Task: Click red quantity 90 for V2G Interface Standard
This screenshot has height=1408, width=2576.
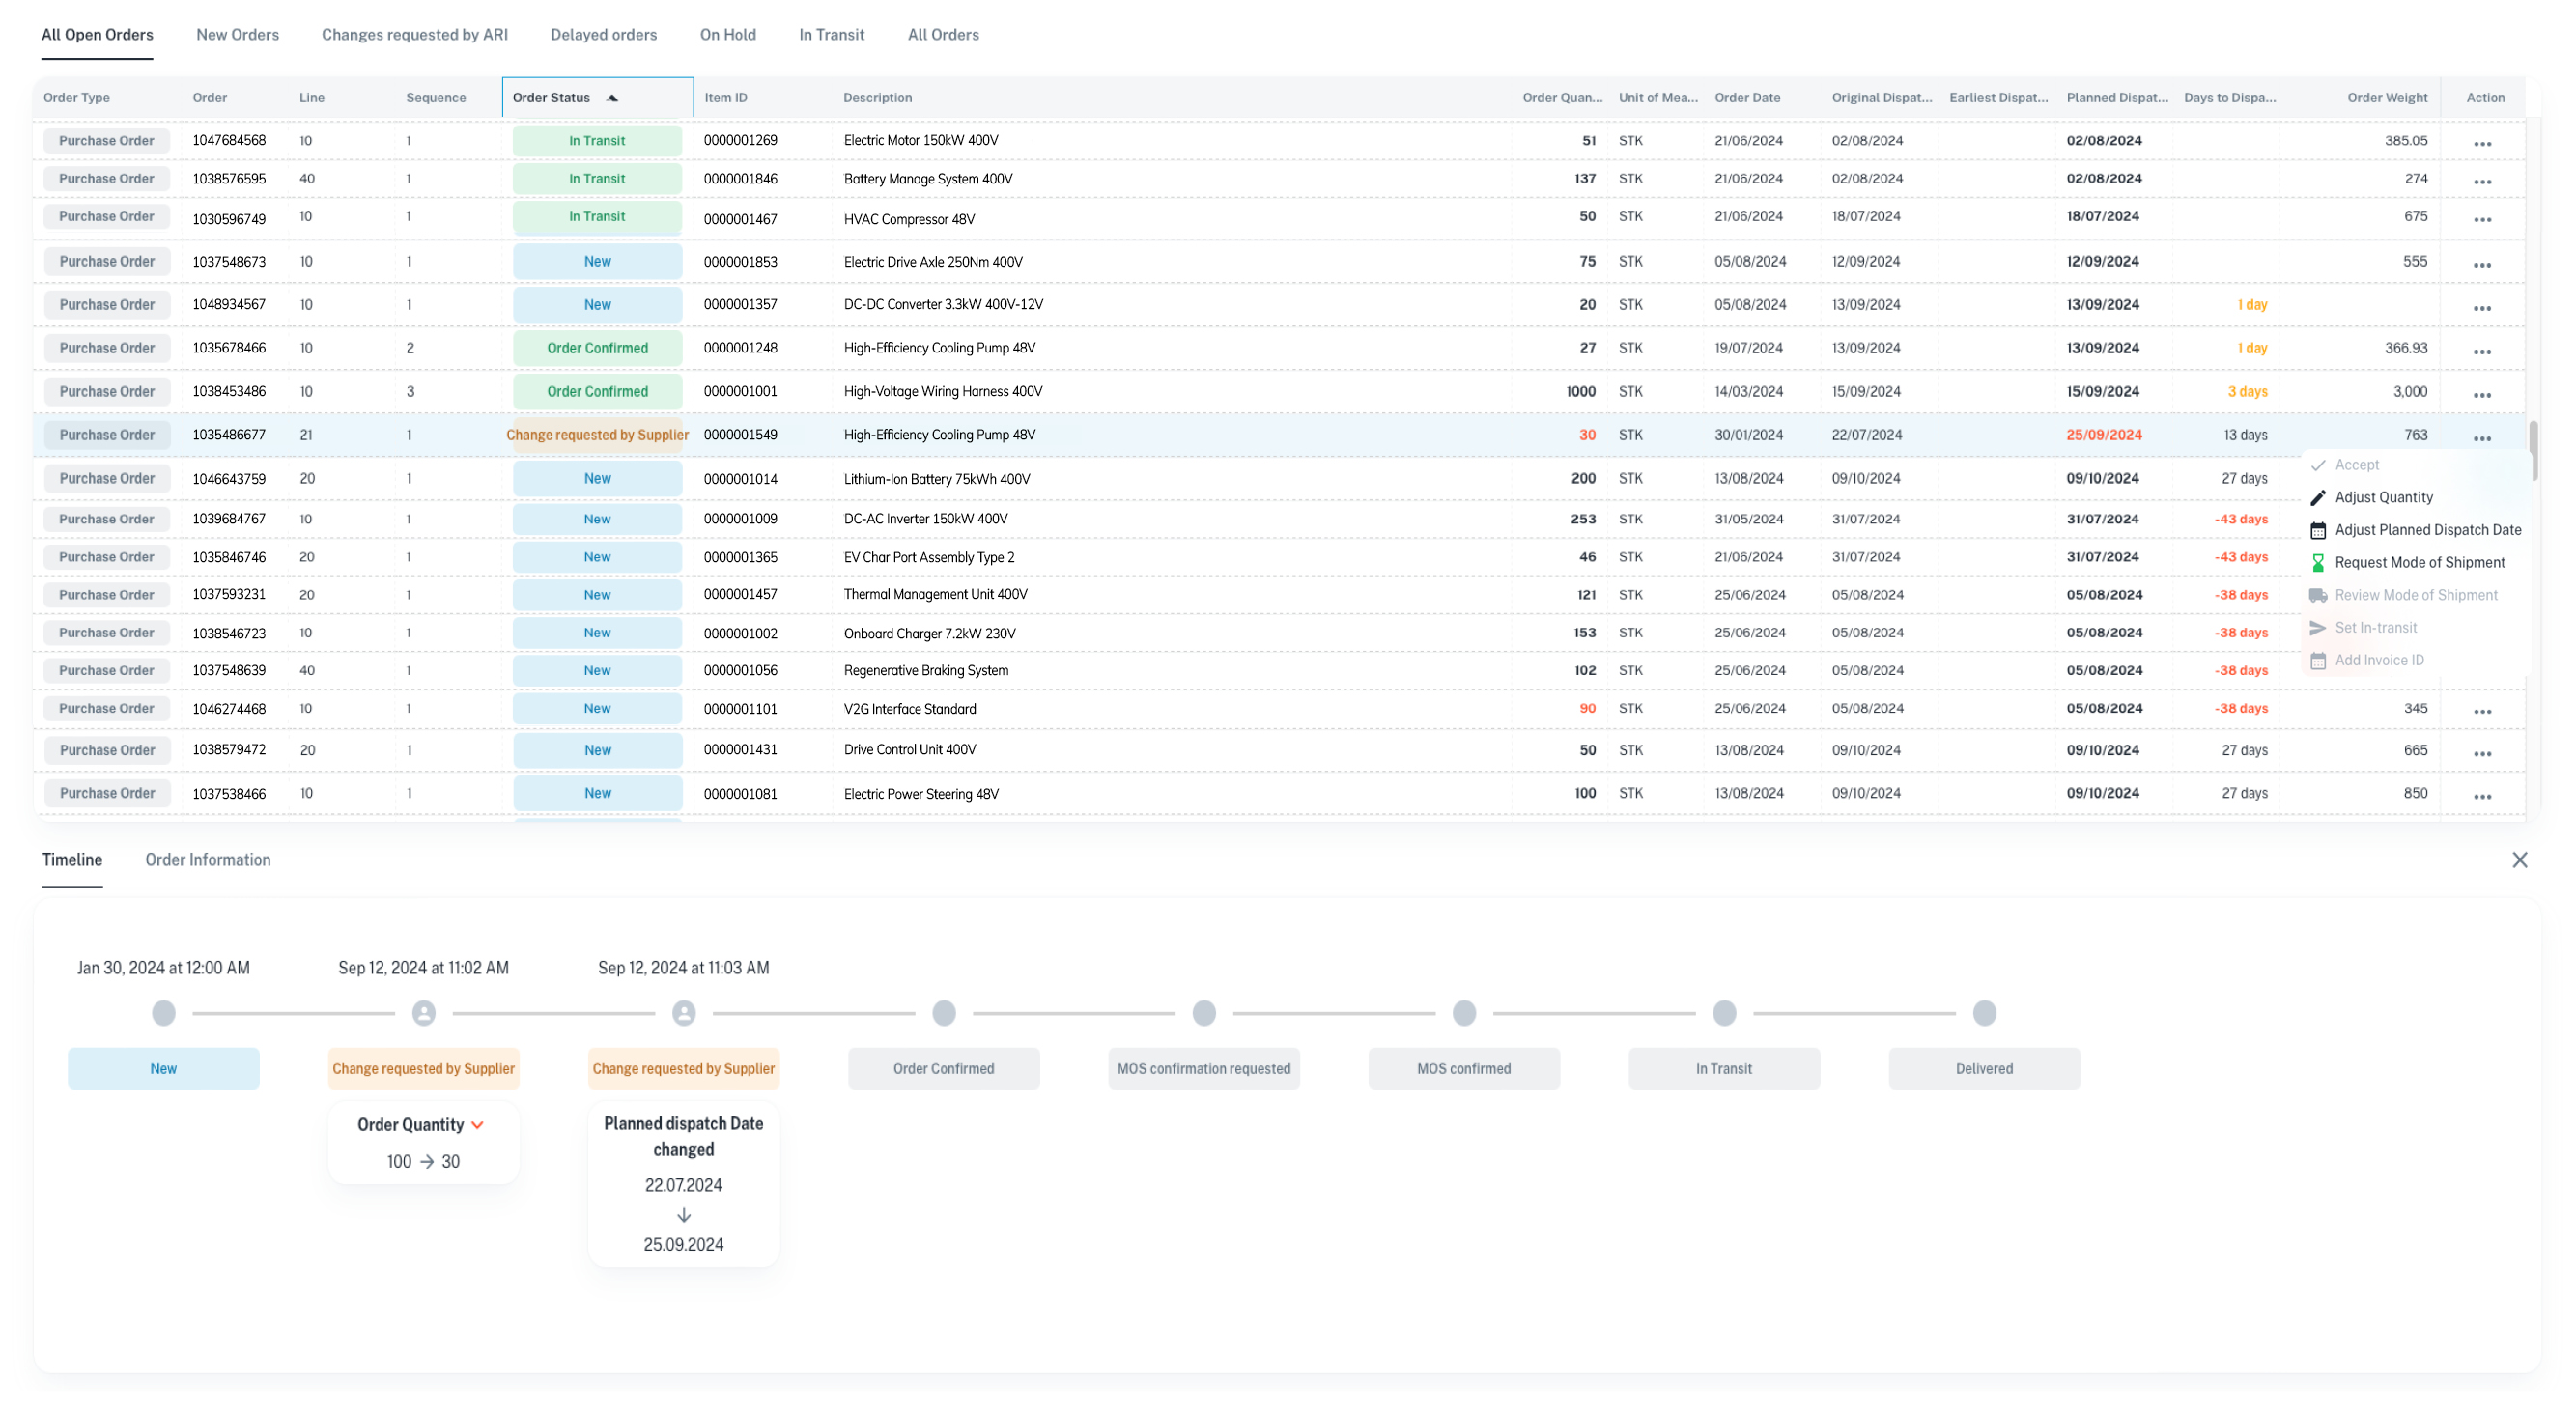Action: tap(1587, 708)
